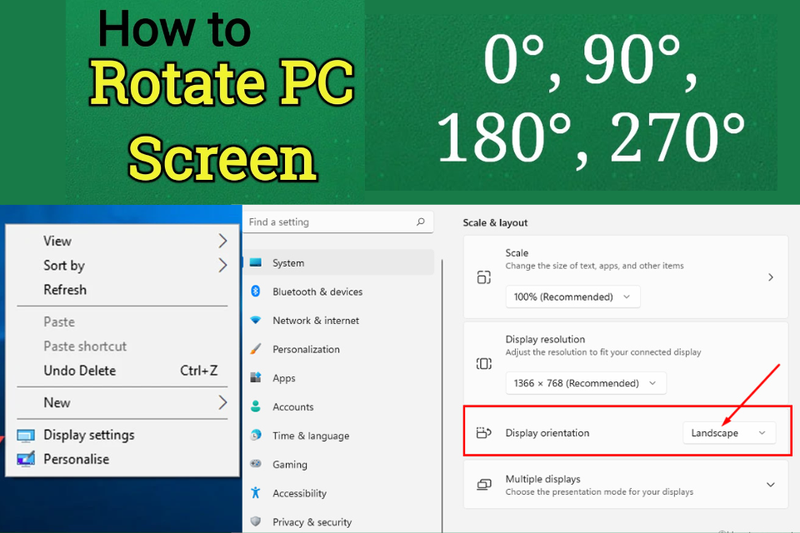The image size is (800, 533).
Task: Click the Network & internet wifi icon
Action: point(256,320)
